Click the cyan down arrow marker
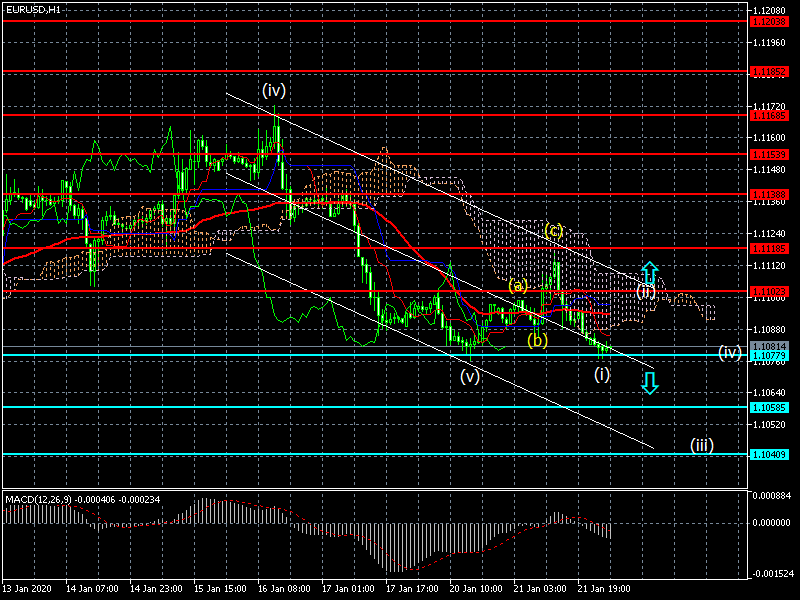 pyautogui.click(x=649, y=383)
